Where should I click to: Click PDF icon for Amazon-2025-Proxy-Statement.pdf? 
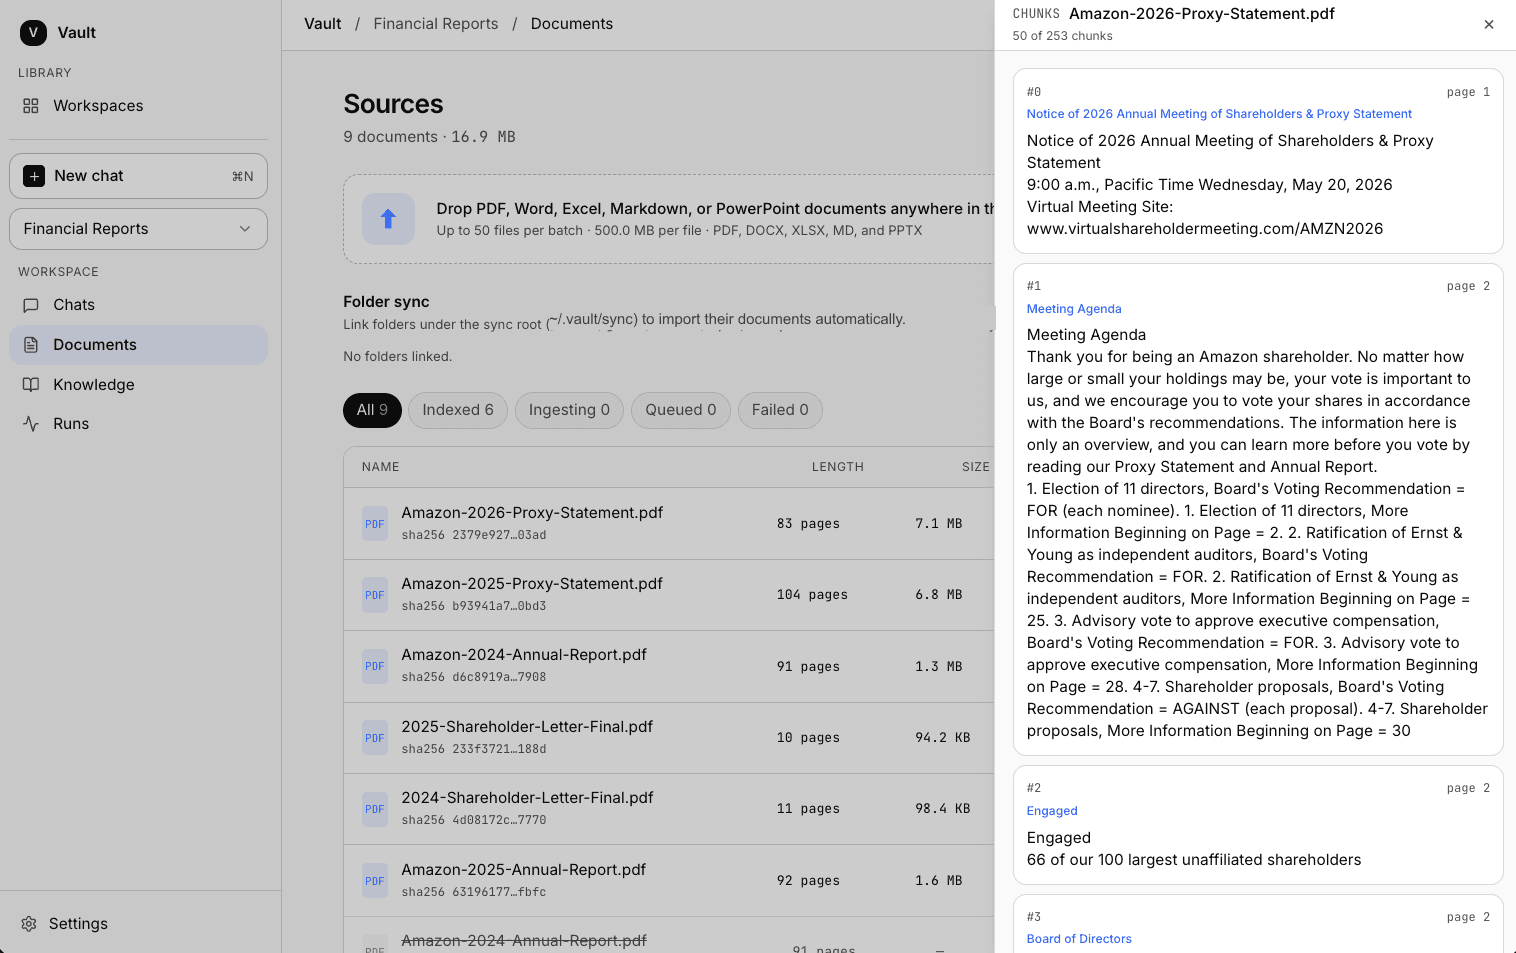coord(375,595)
